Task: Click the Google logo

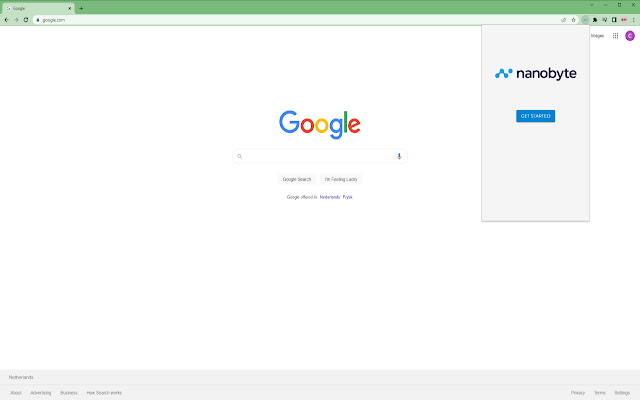Action: [x=320, y=124]
